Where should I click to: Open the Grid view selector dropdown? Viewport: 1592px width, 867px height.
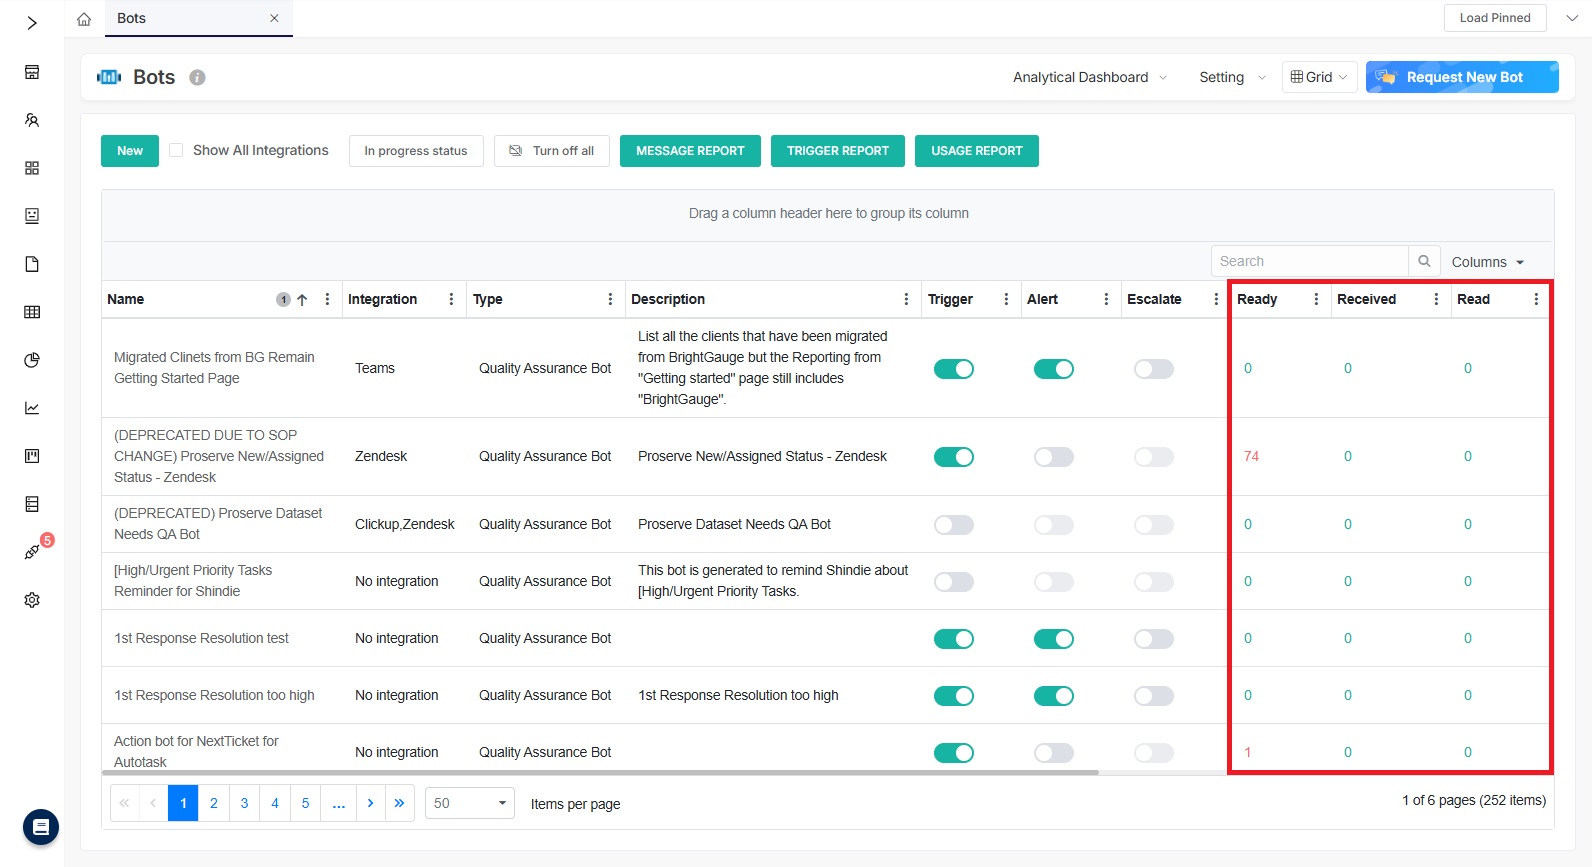click(x=1319, y=77)
